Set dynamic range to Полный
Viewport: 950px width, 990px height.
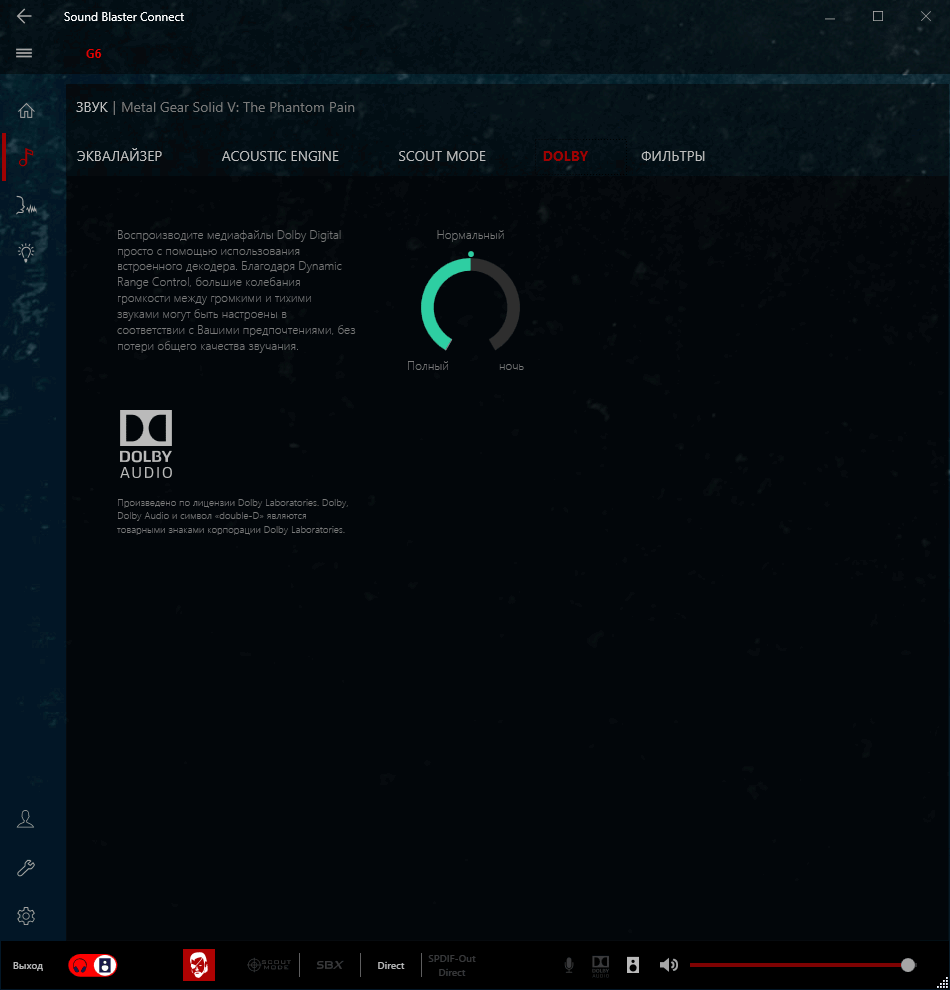click(428, 366)
